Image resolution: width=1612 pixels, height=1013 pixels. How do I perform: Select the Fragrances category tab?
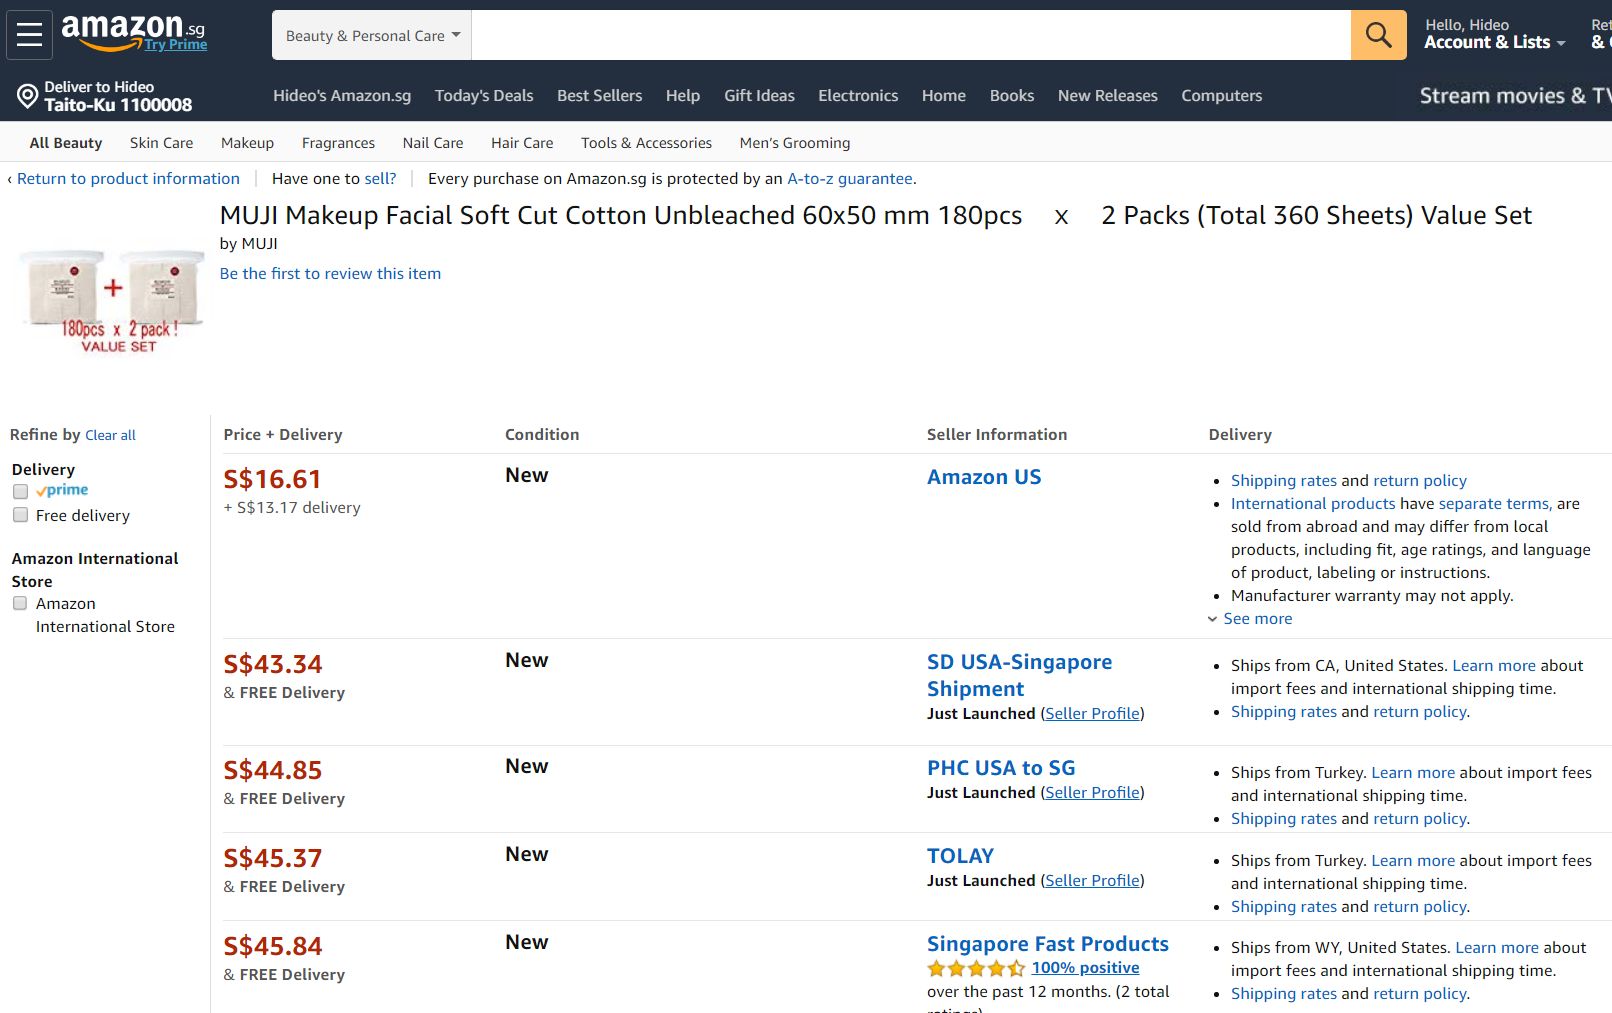click(338, 143)
